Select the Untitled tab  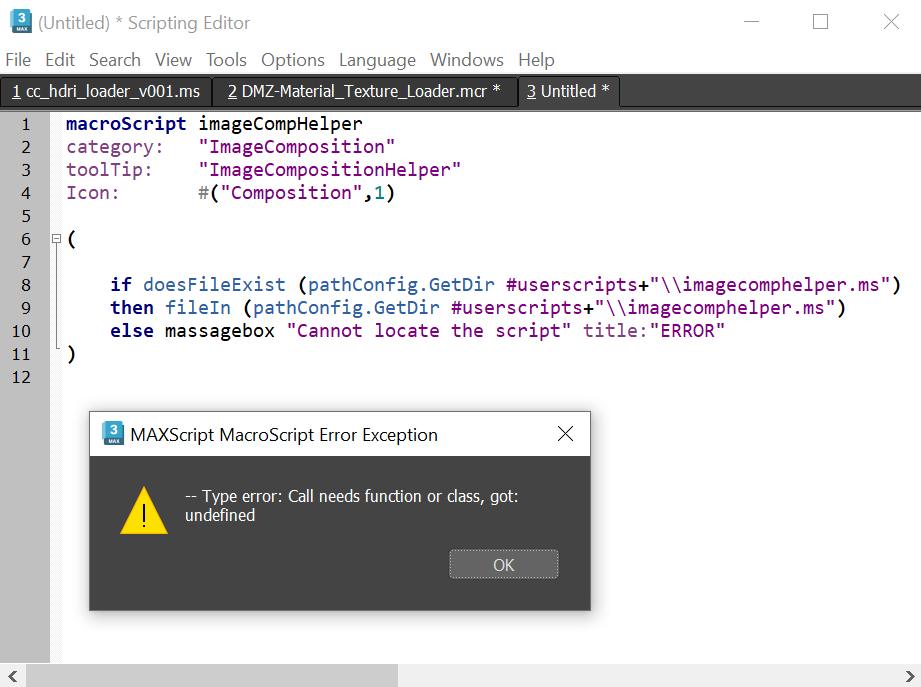coord(568,92)
